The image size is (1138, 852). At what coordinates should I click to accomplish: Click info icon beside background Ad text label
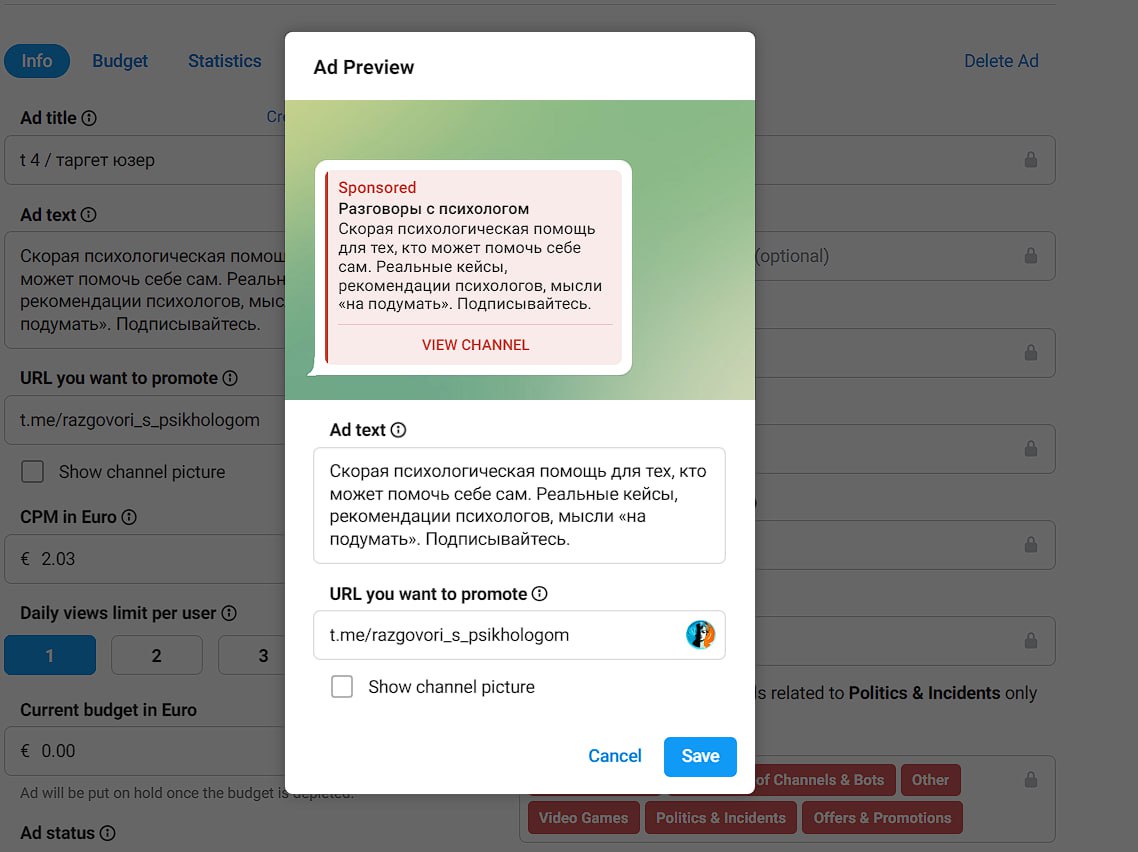[89, 215]
